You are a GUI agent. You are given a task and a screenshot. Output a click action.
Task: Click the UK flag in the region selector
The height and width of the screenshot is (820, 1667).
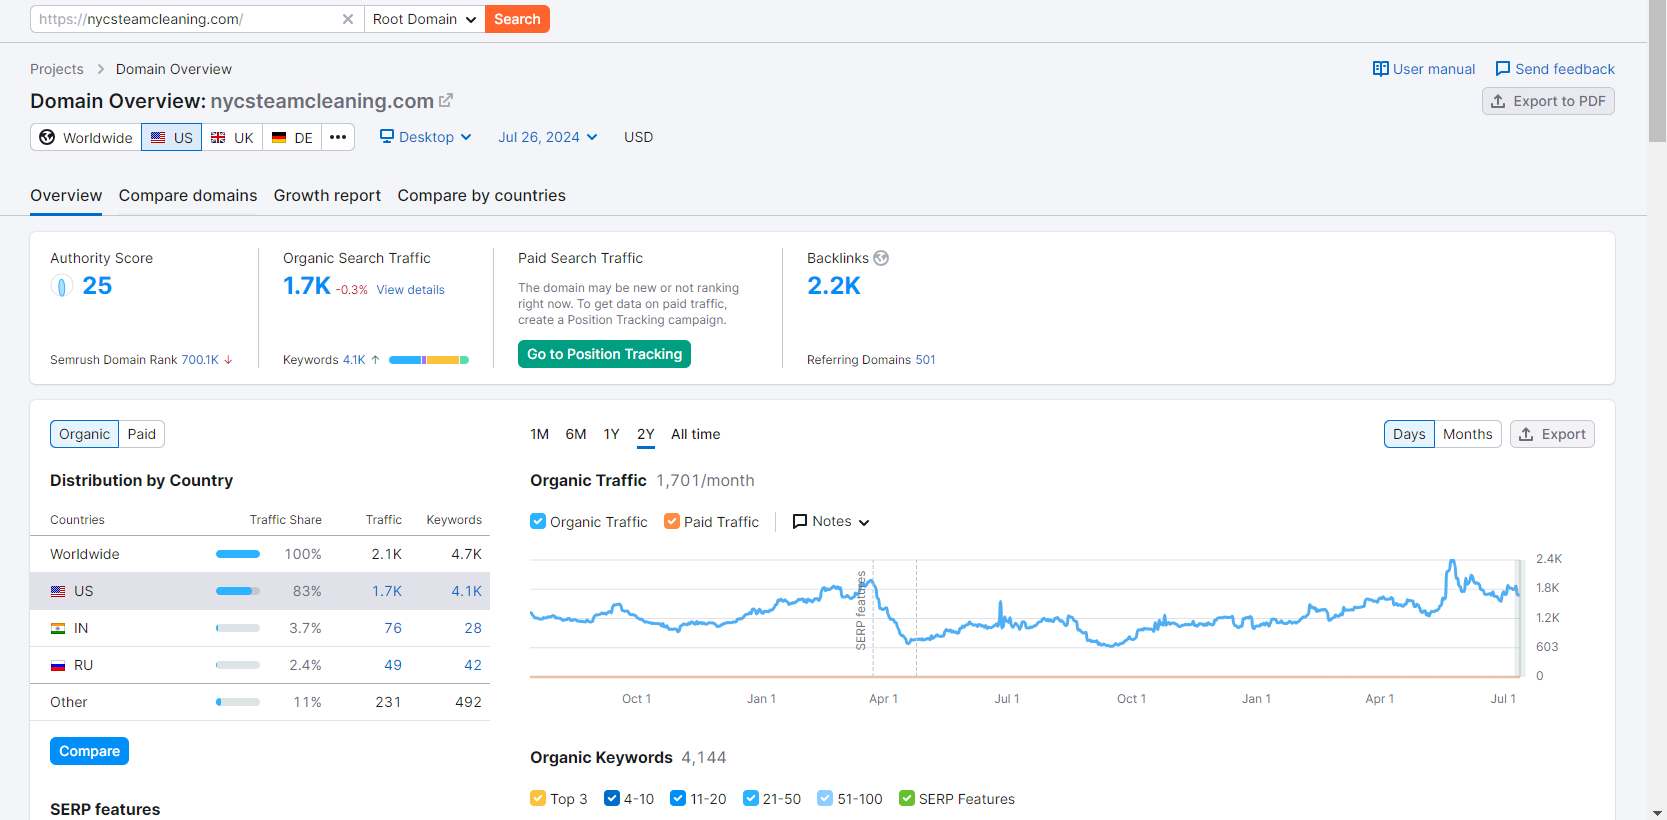coord(218,138)
